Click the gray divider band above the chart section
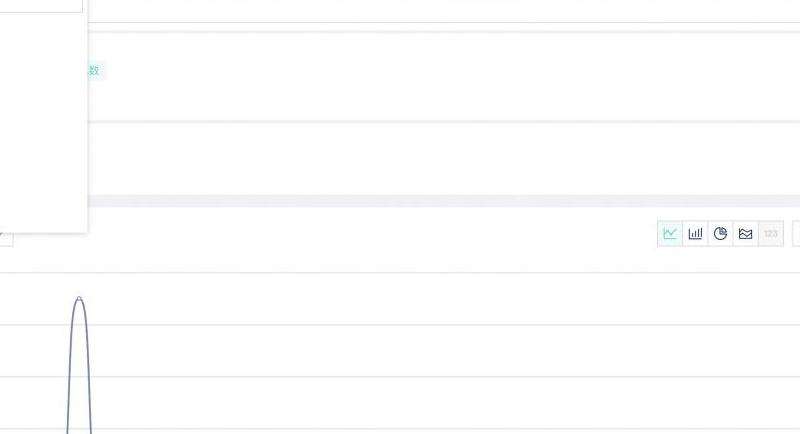This screenshot has width=800, height=434. 440,201
